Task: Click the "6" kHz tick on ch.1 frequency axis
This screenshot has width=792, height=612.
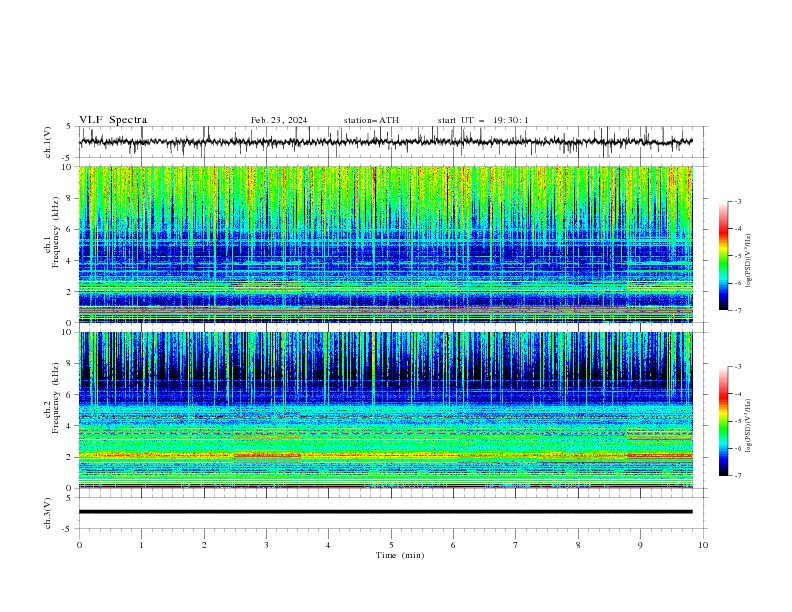Action: pyautogui.click(x=70, y=229)
